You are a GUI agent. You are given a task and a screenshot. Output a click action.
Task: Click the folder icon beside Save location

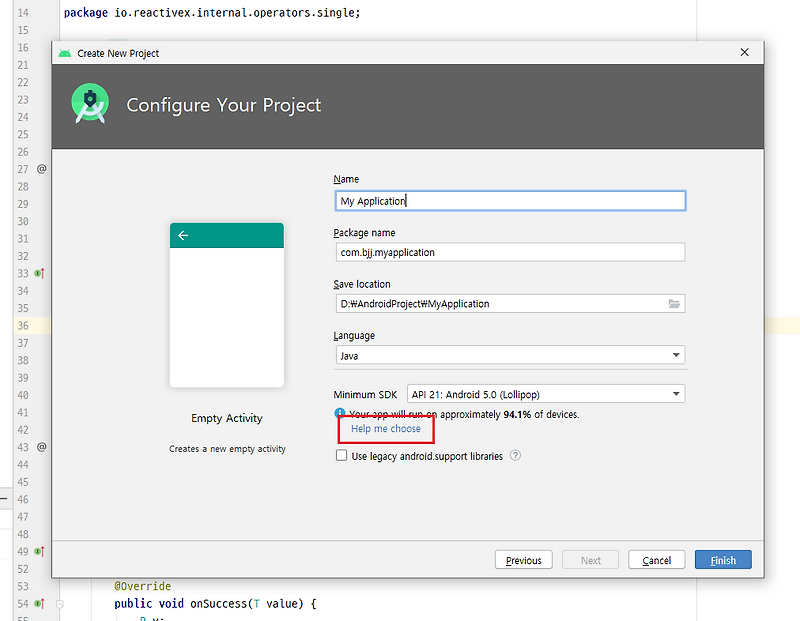(x=674, y=303)
